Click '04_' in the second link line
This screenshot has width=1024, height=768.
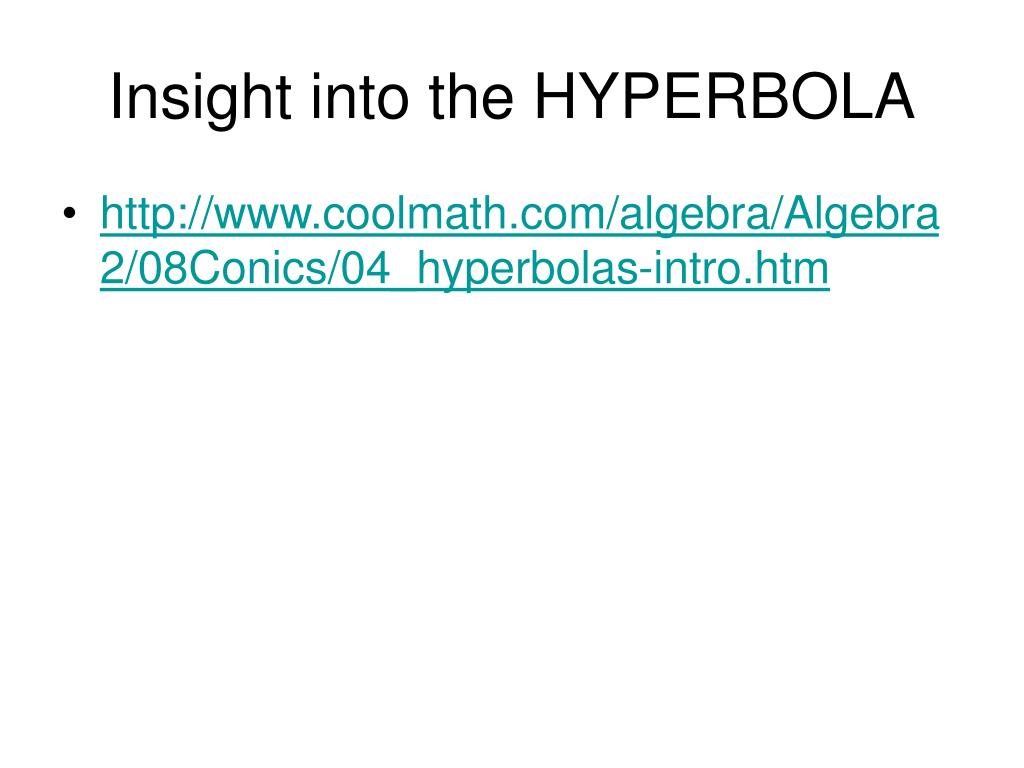[x=377, y=270]
